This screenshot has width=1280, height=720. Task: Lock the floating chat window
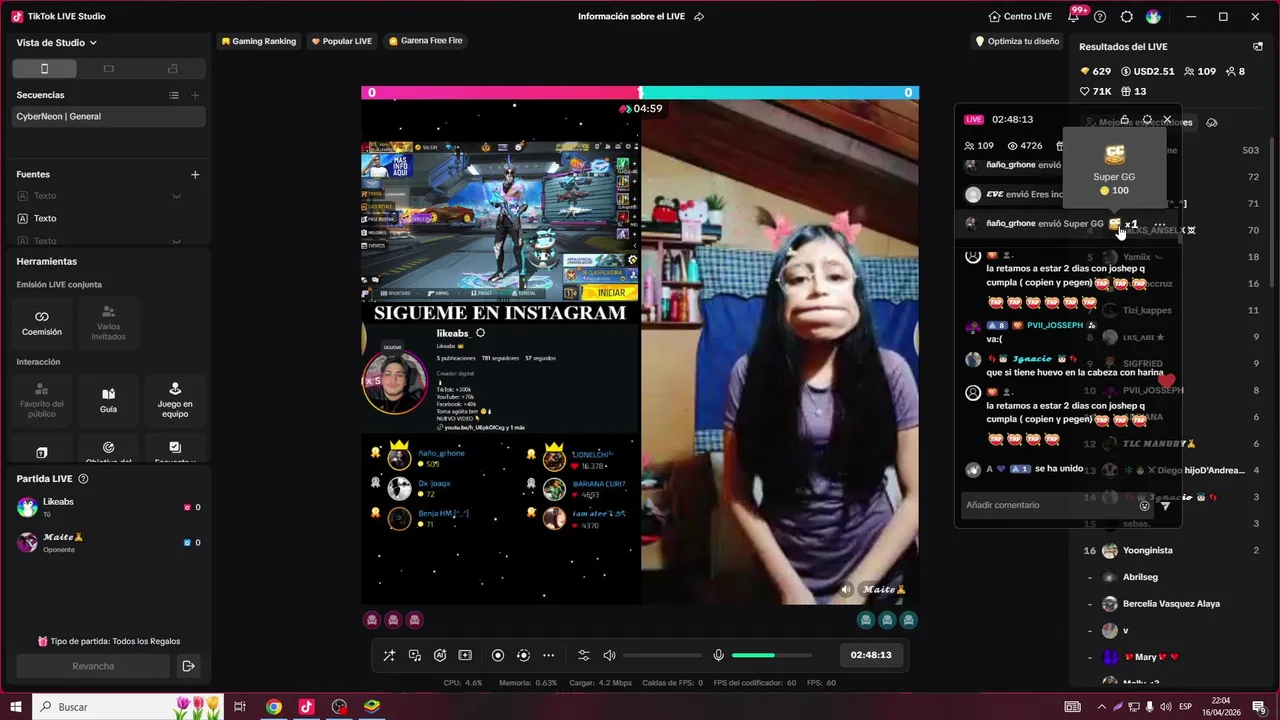tap(1124, 119)
